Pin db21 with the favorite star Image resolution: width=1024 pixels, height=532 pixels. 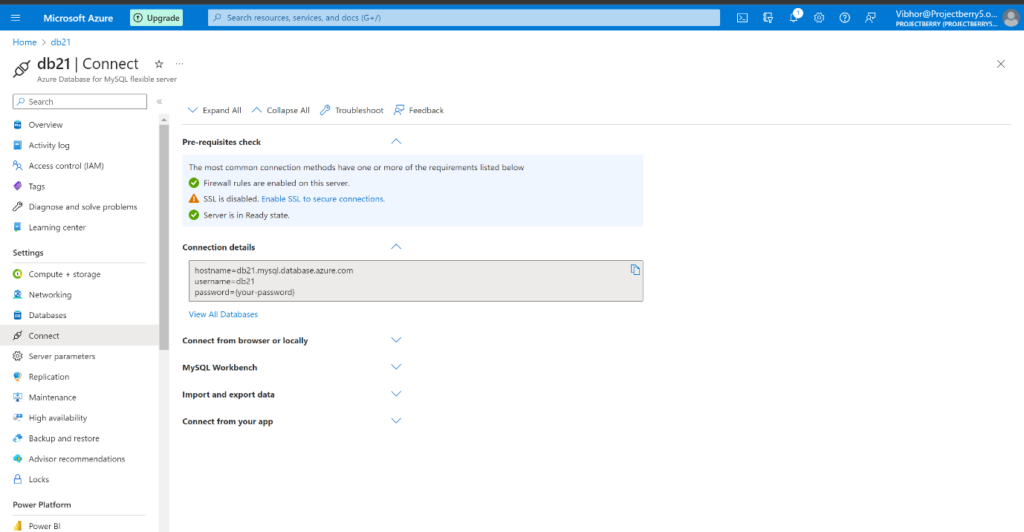click(x=159, y=64)
